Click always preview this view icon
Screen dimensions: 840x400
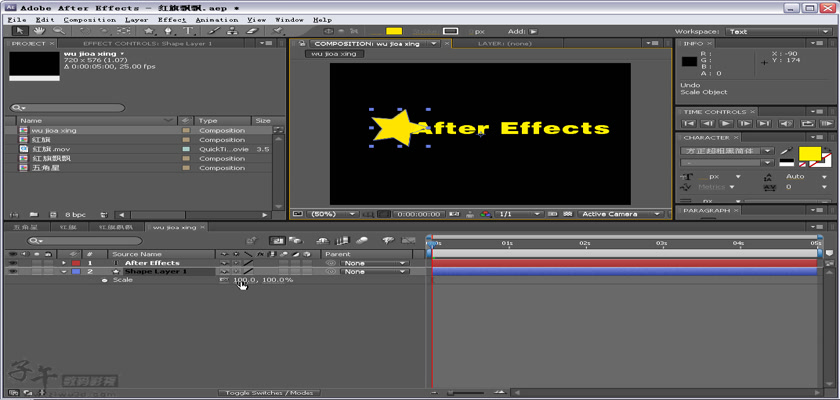298,214
